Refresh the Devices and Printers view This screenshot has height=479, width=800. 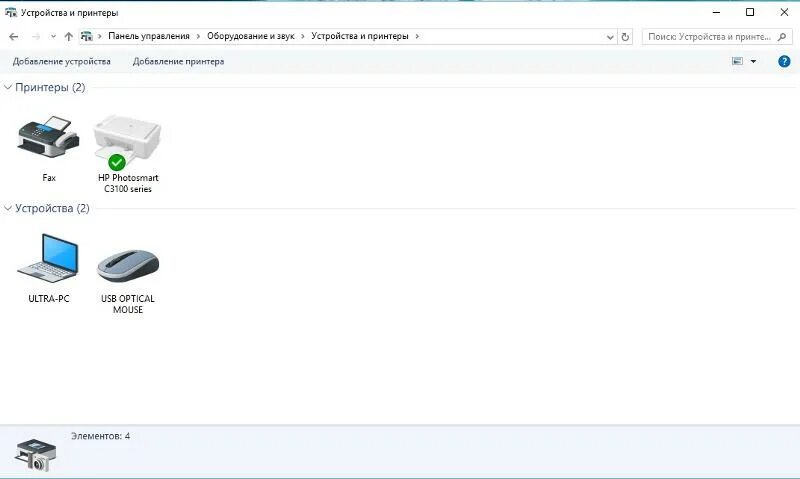625,37
